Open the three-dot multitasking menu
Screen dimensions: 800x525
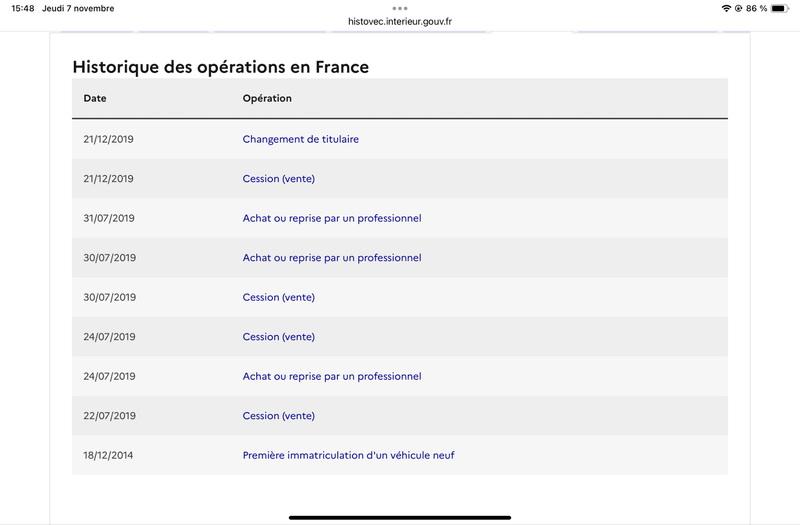[400, 8]
